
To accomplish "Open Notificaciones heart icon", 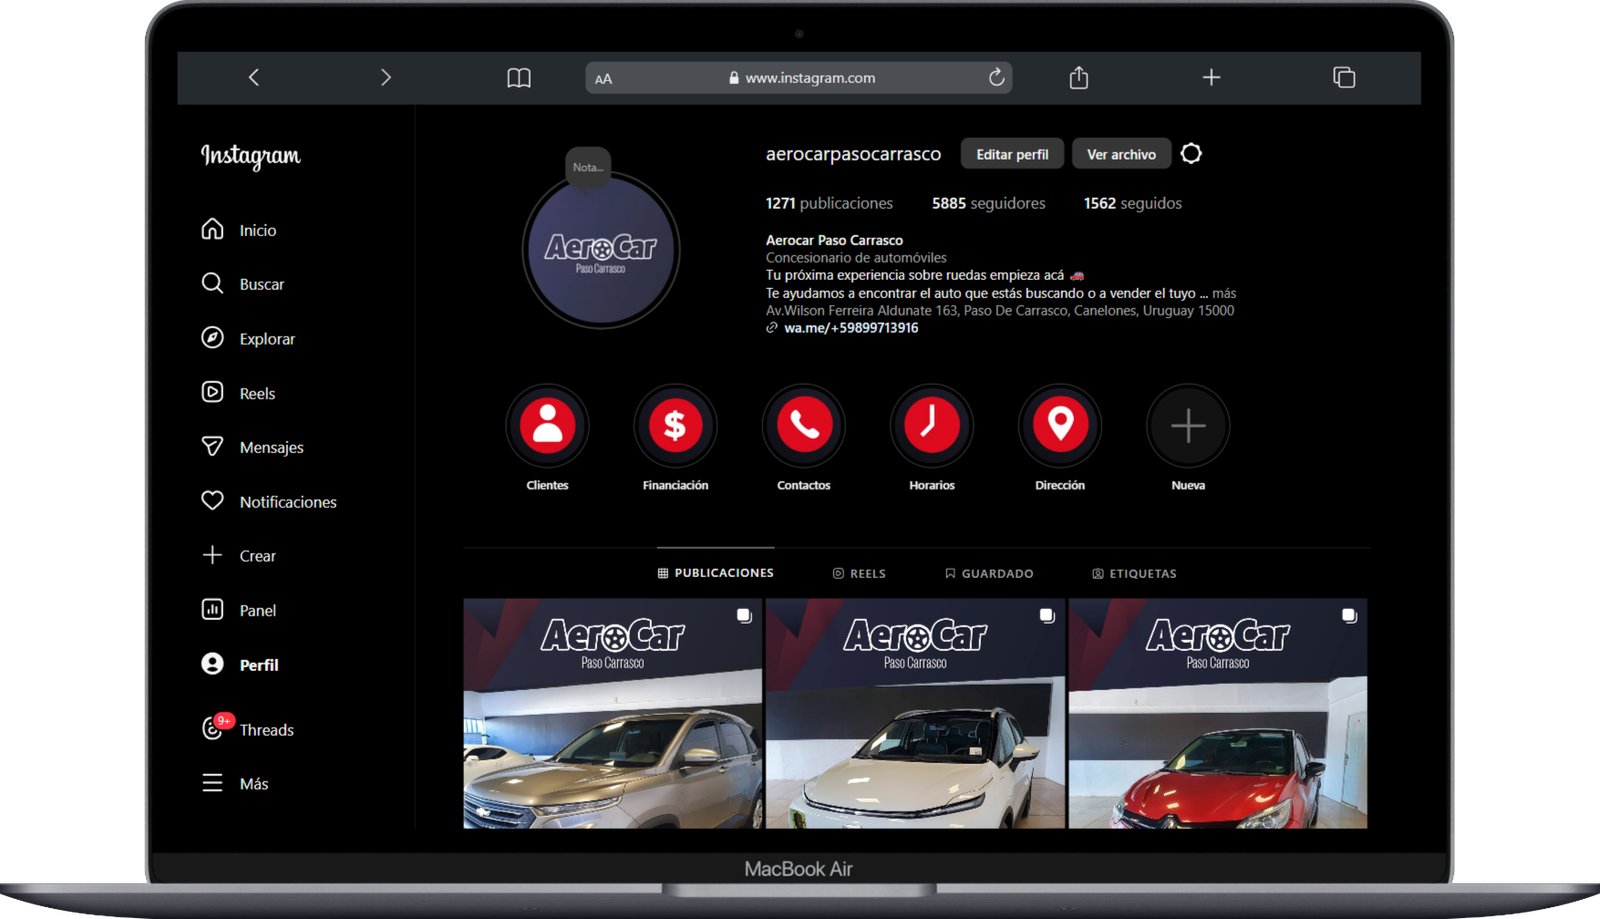I will (212, 500).
